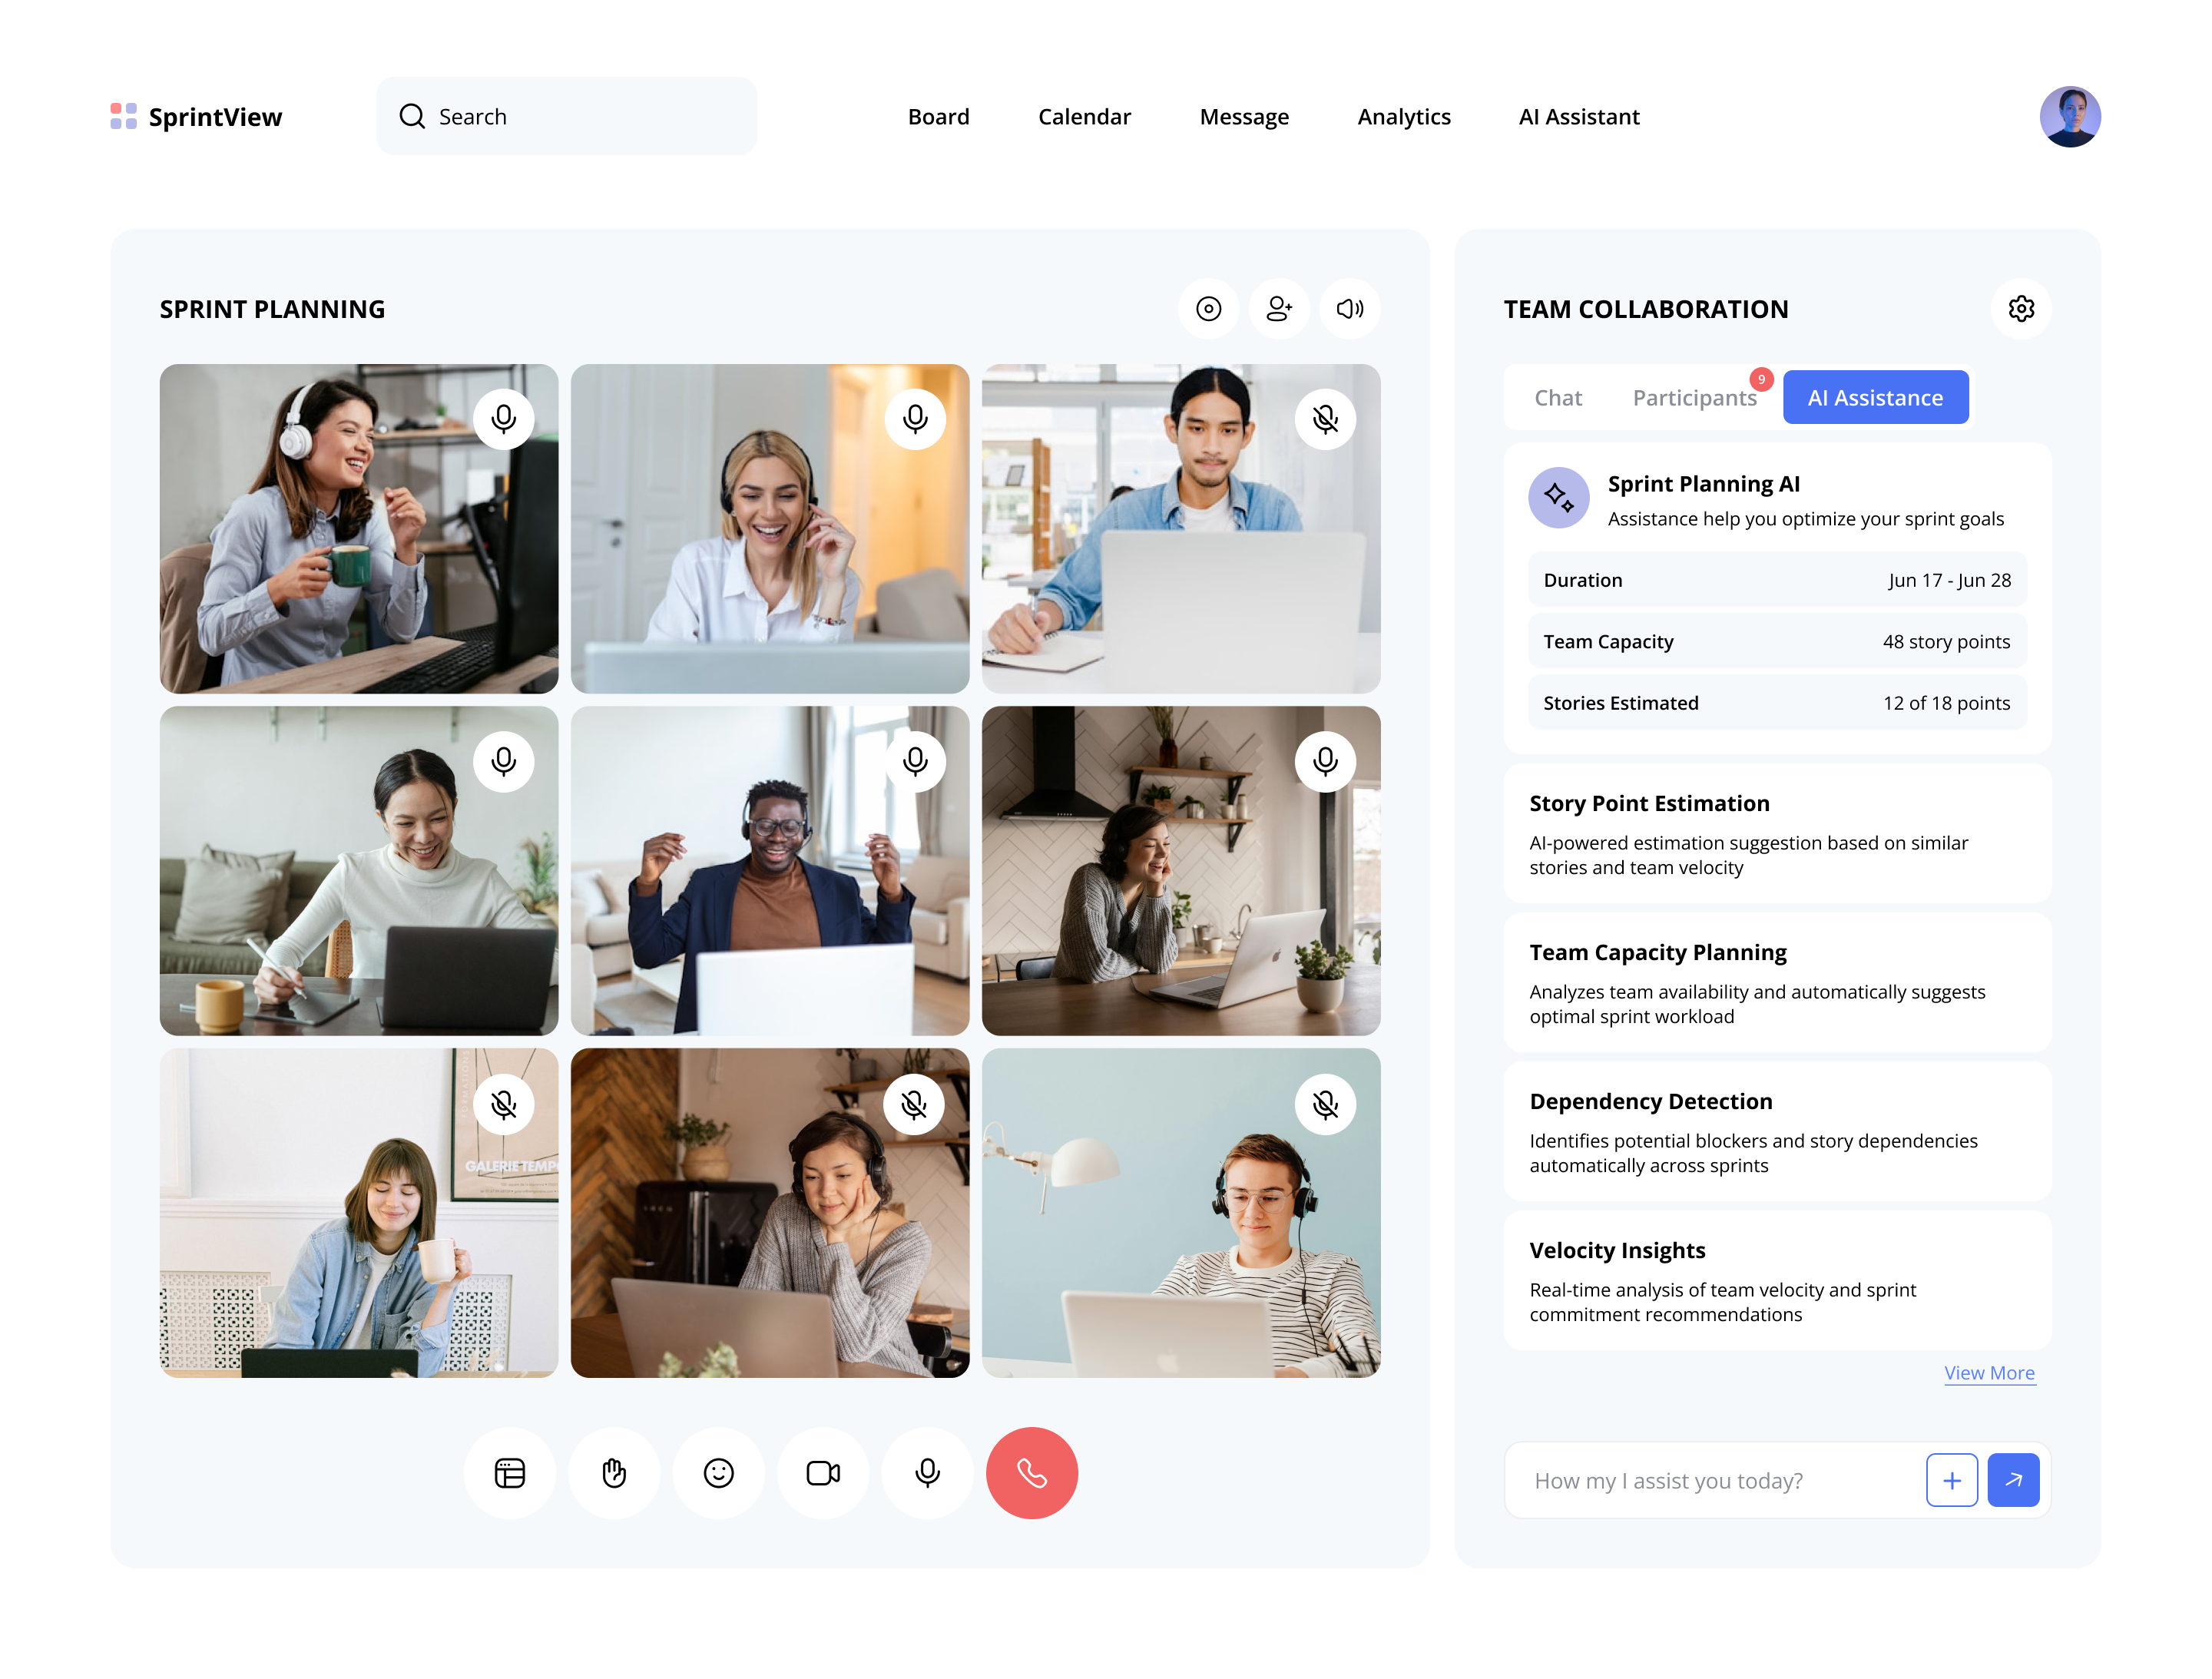Open the emoji reactions icon
Screen dimensions: 2212x1679
coord(718,1473)
